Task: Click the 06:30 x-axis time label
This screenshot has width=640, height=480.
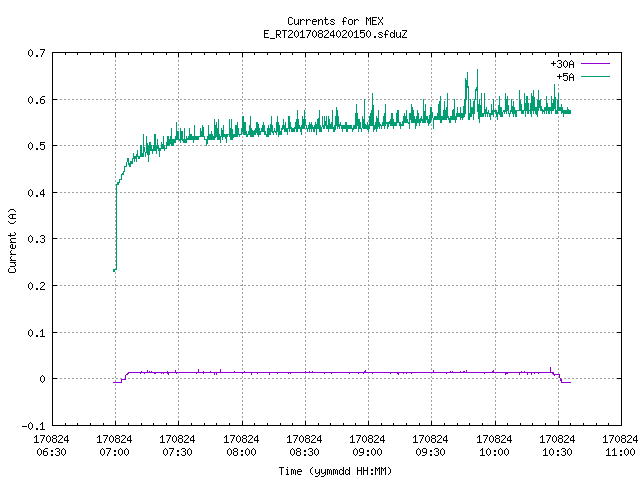Action: pyautogui.click(x=51, y=452)
